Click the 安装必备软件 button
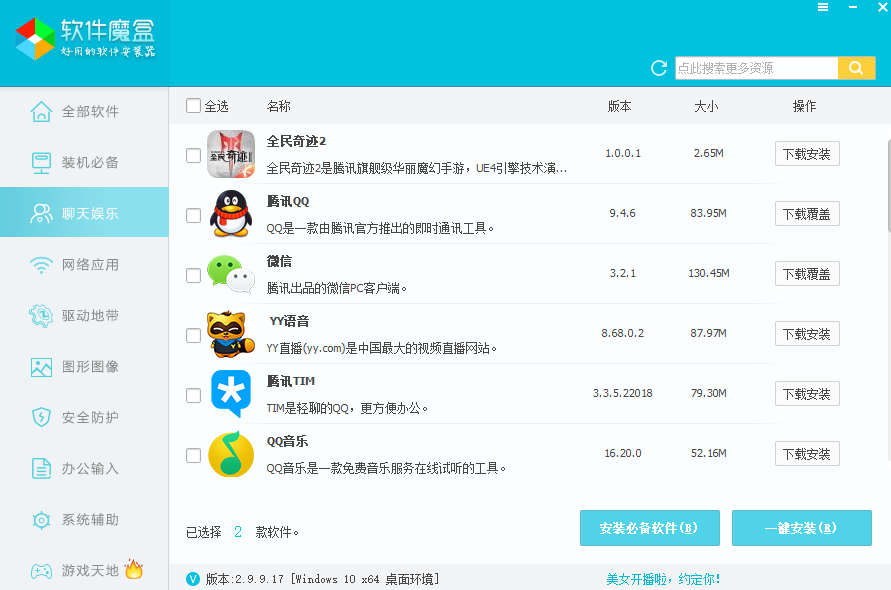The image size is (891, 590). [649, 528]
